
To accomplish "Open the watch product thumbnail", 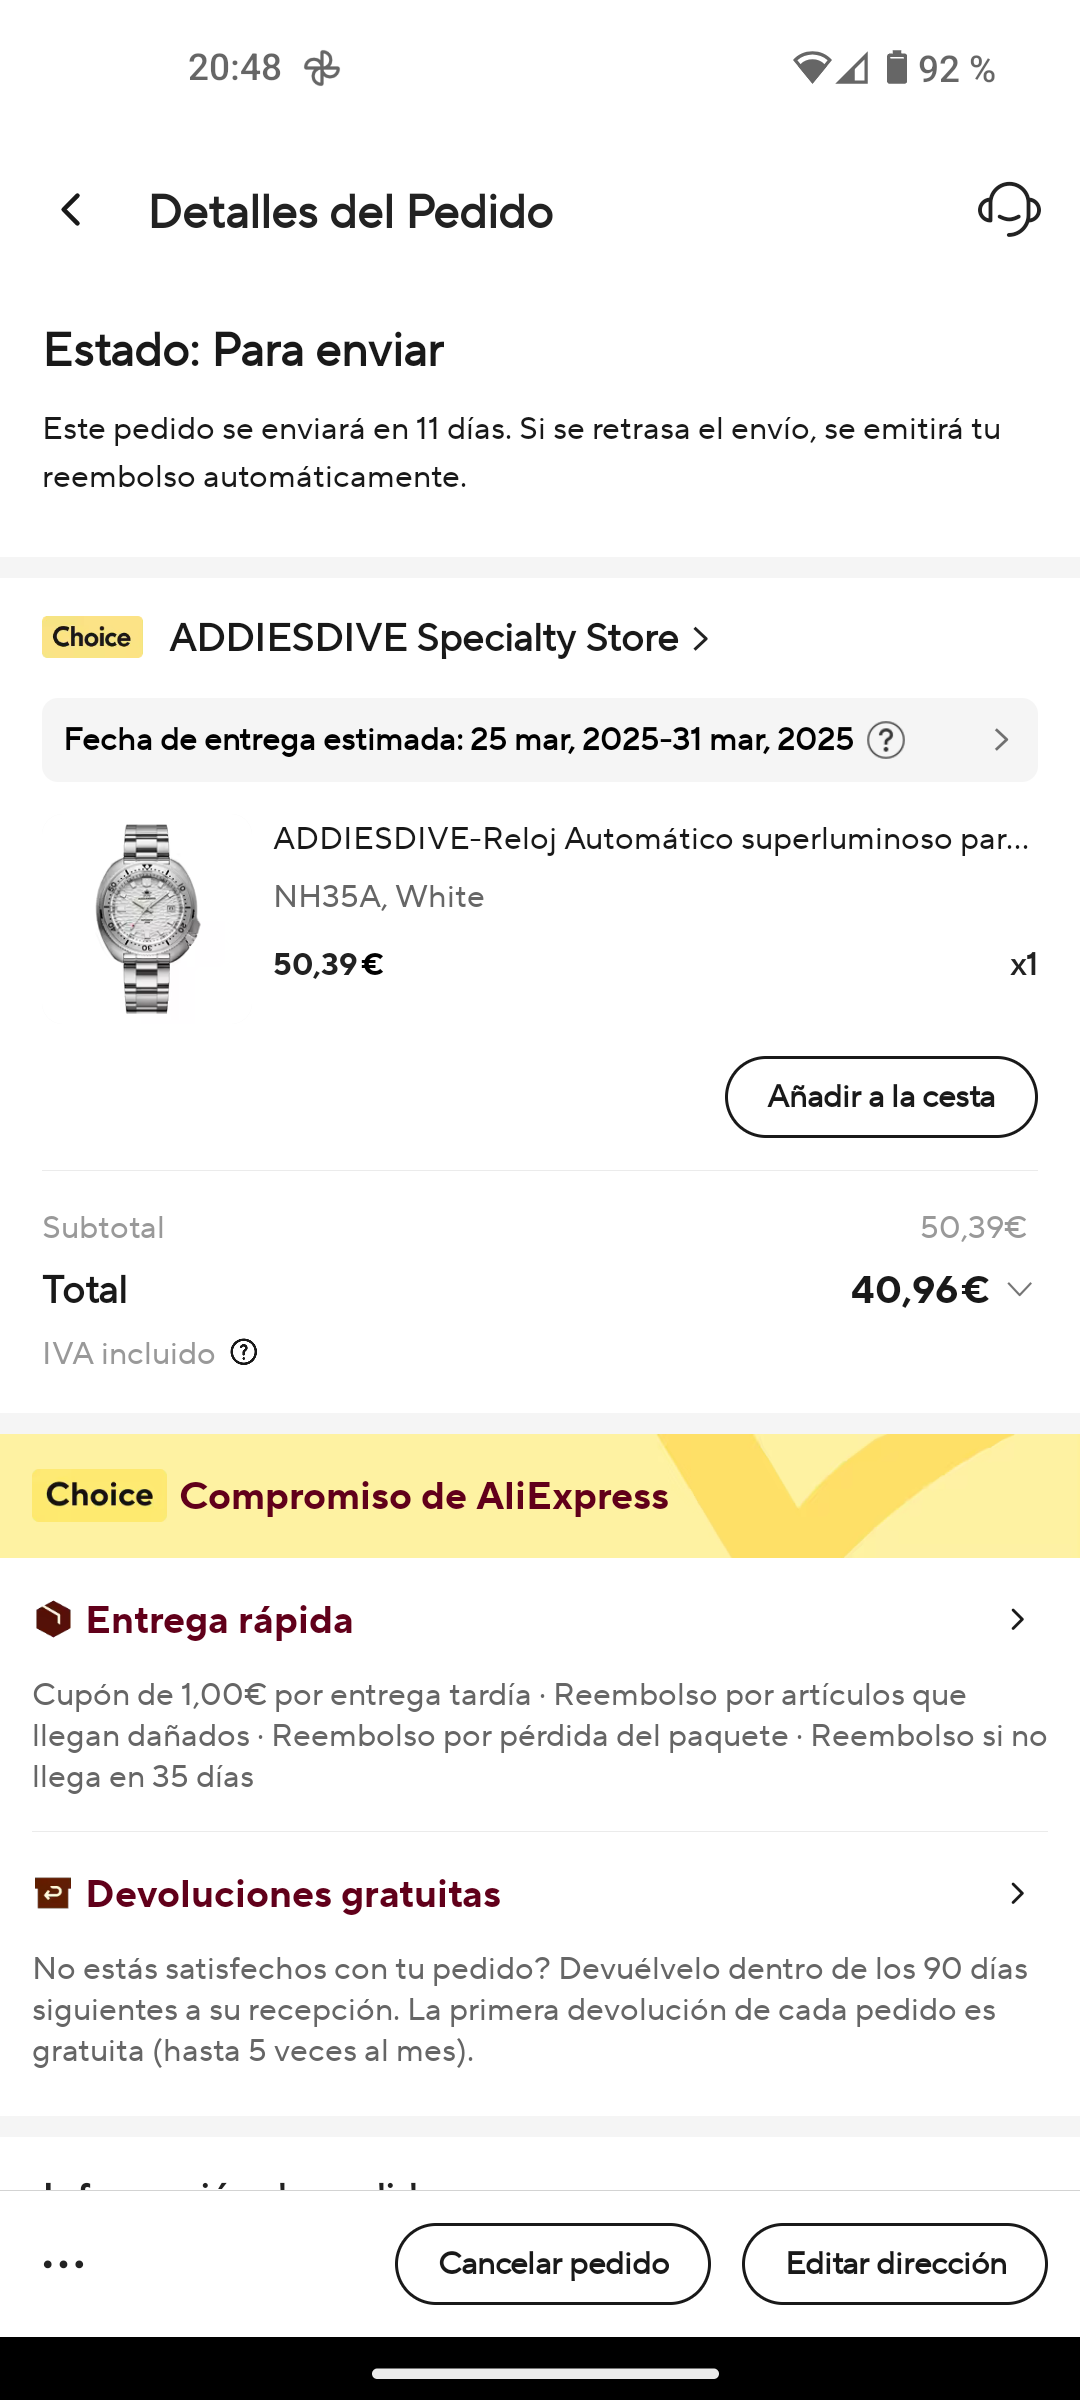I will coord(147,918).
